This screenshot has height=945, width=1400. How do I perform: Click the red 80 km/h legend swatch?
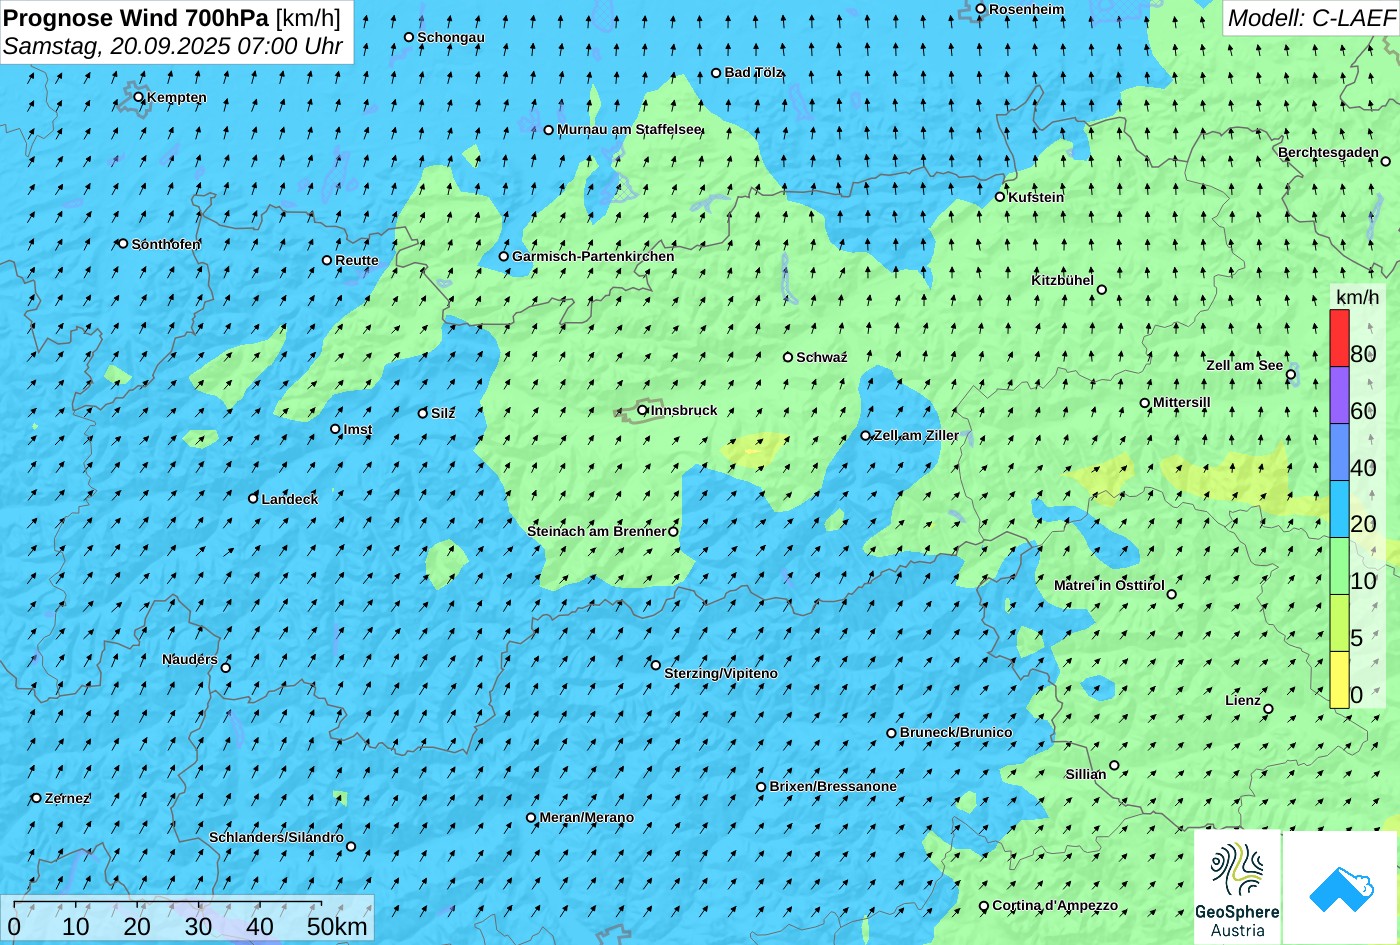[1339, 339]
